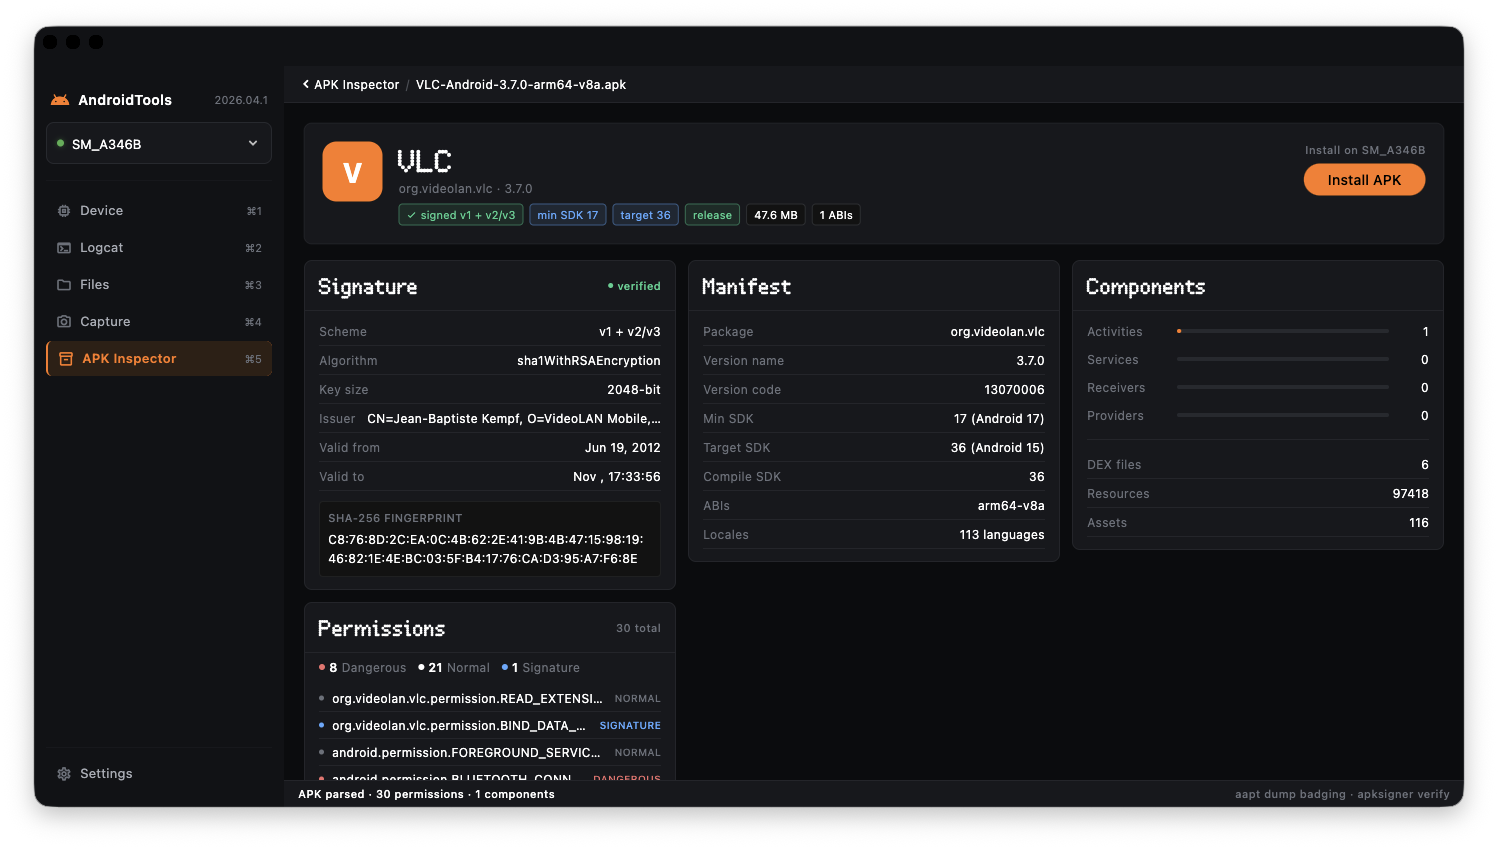The height and width of the screenshot is (849, 1498).
Task: Click the AndroidTools robot logo icon
Action: [60, 100]
